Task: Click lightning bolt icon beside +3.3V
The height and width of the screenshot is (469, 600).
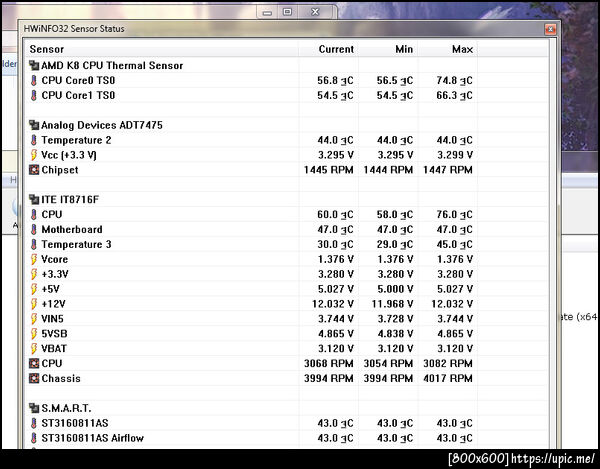Action: pos(34,274)
